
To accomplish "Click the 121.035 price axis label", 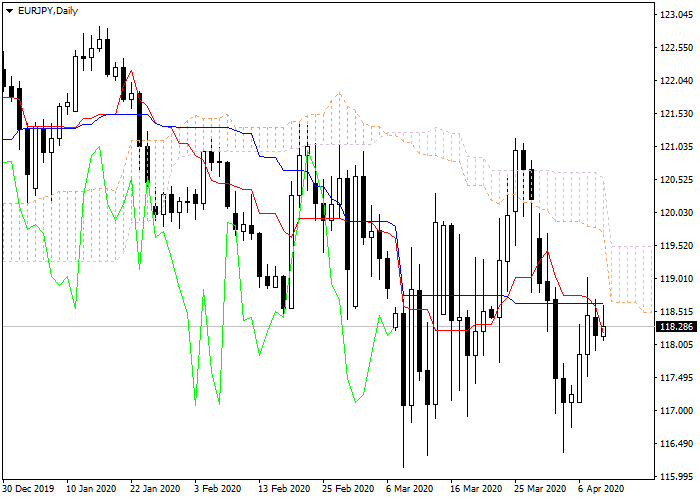I will click(x=676, y=147).
